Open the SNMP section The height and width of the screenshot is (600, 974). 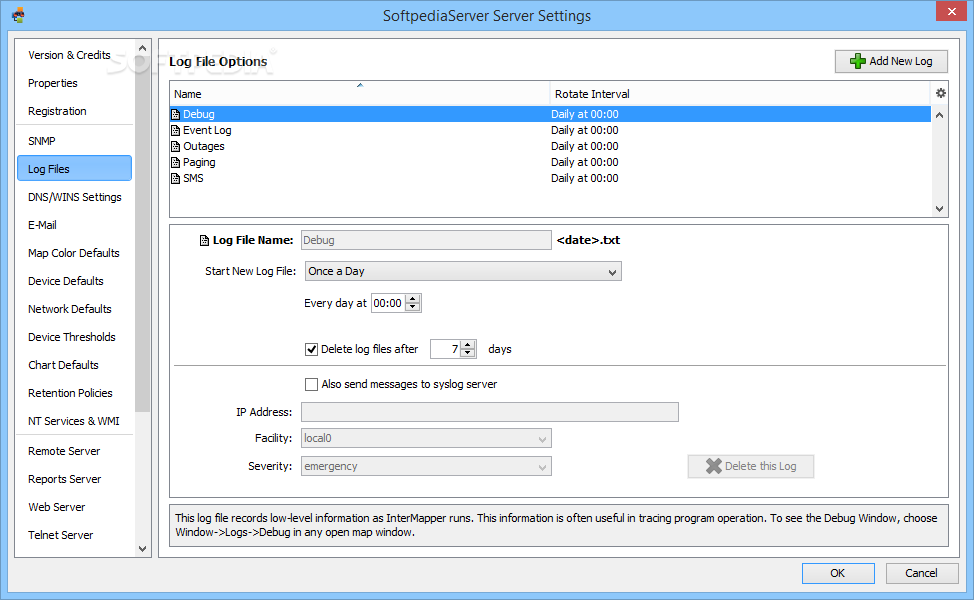pos(42,141)
